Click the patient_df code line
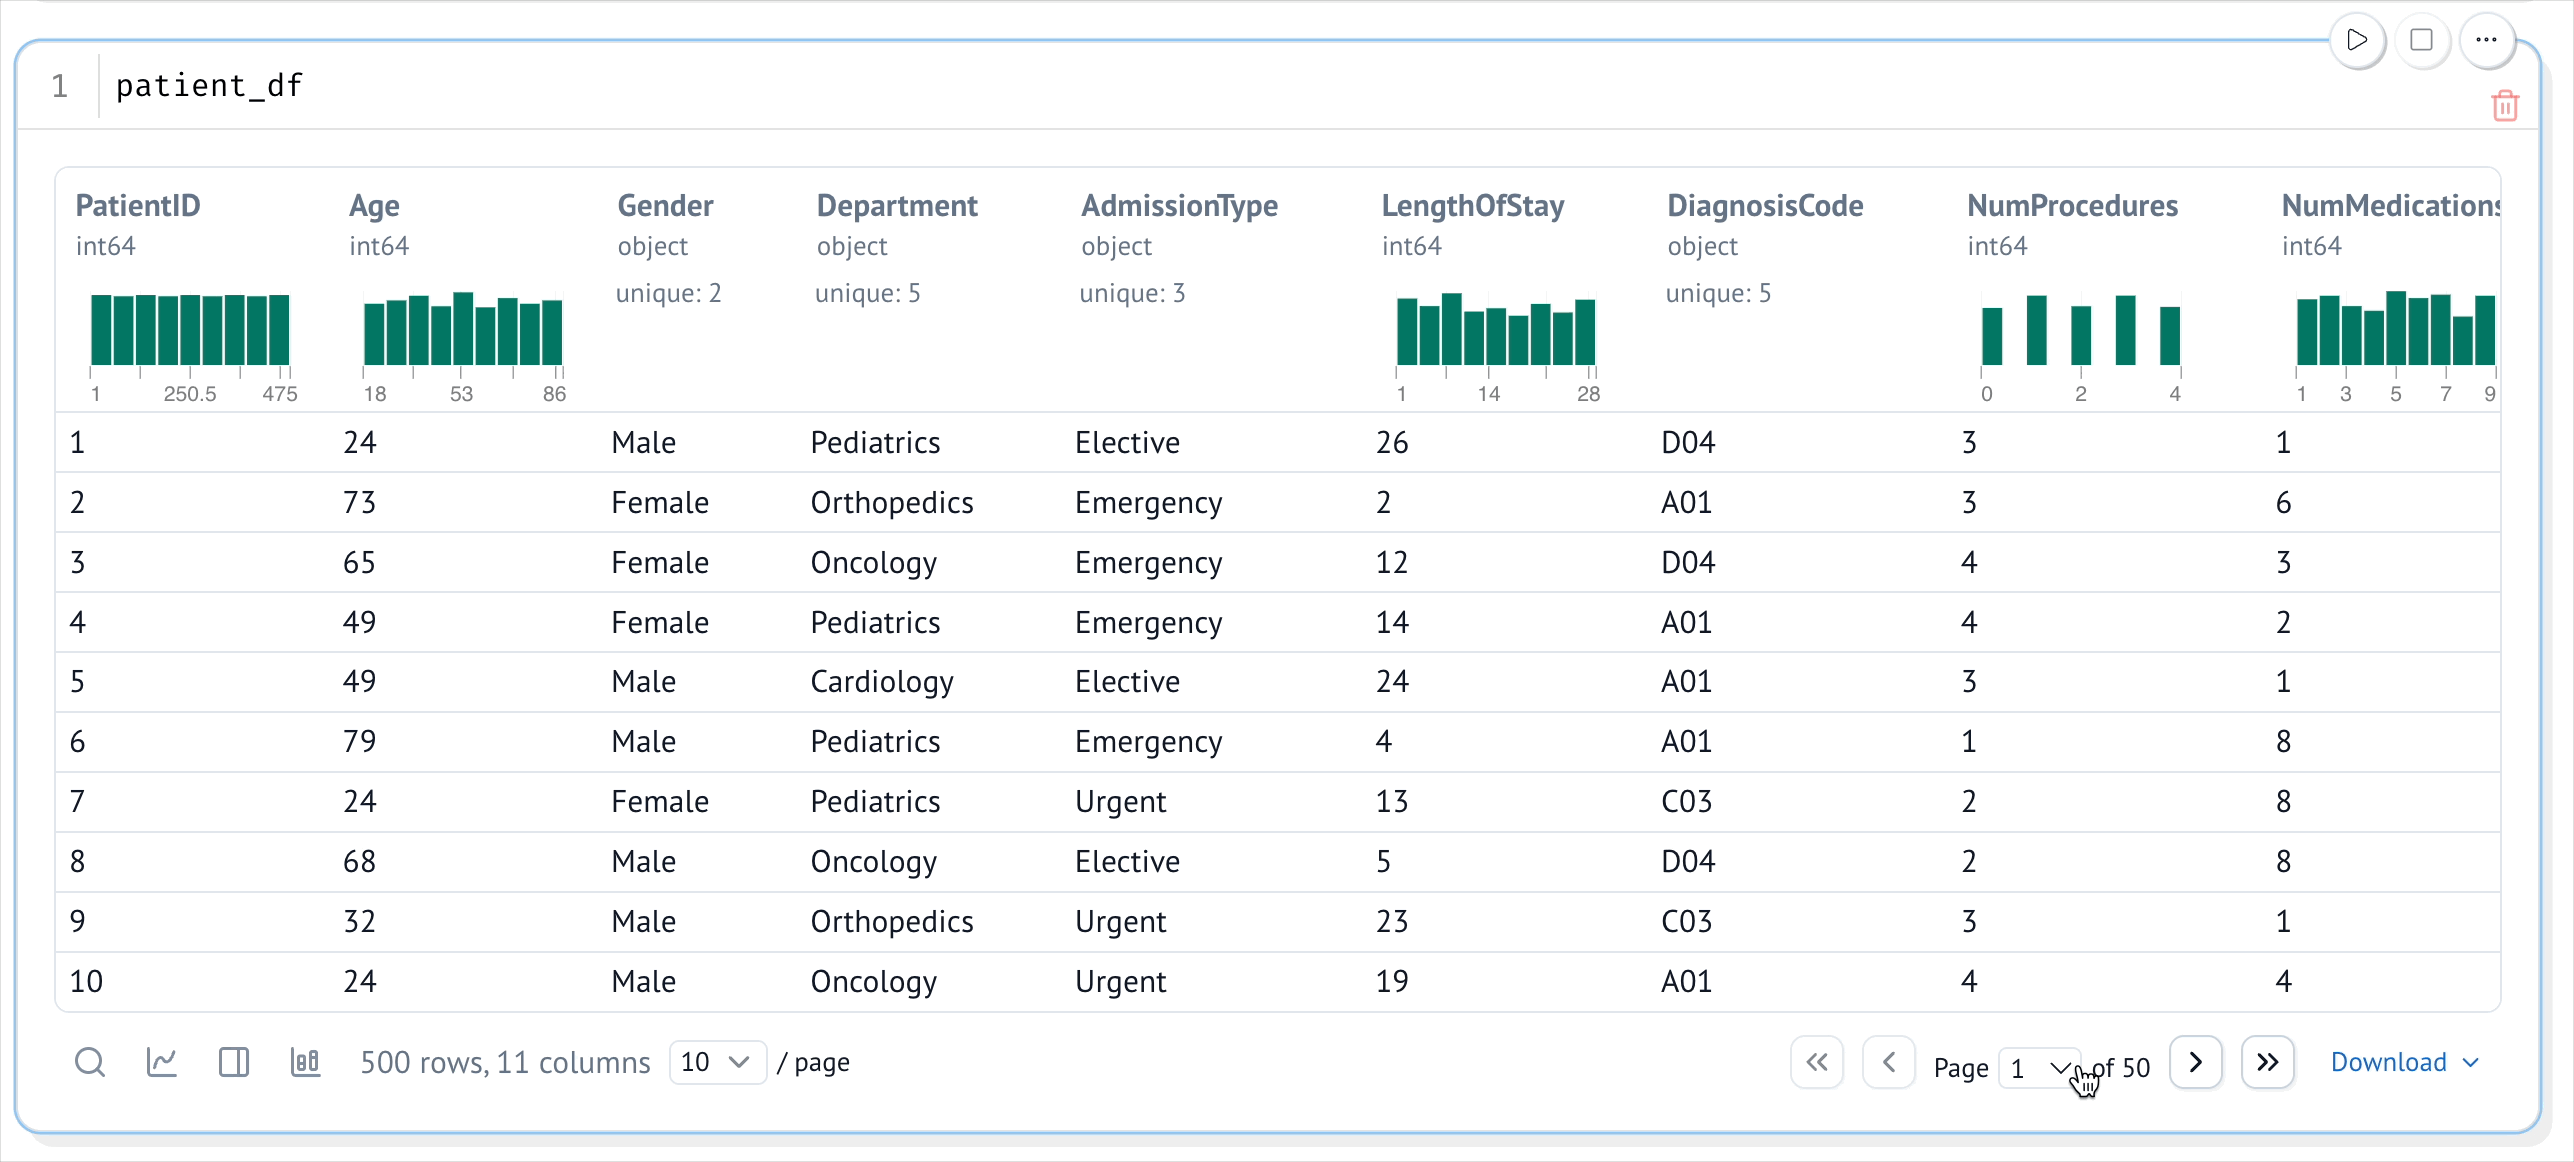This screenshot has height=1162, width=2574. click(x=209, y=86)
